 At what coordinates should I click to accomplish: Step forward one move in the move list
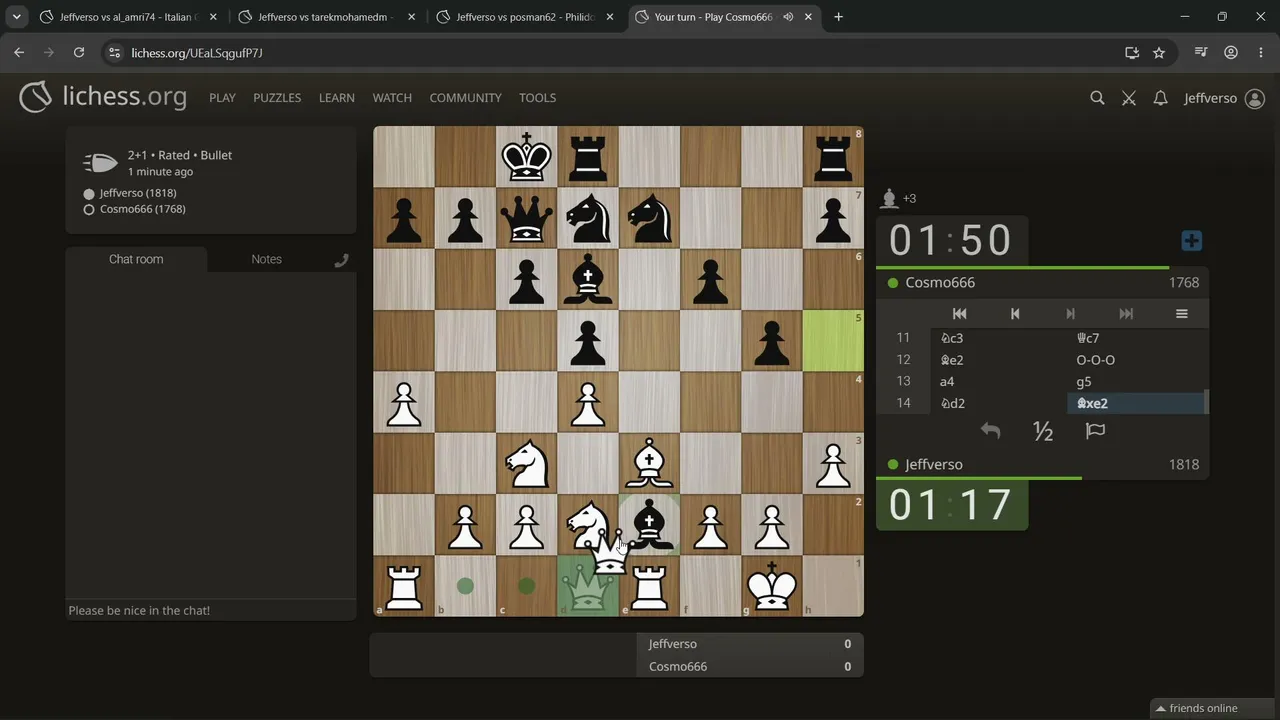pyautogui.click(x=1070, y=314)
